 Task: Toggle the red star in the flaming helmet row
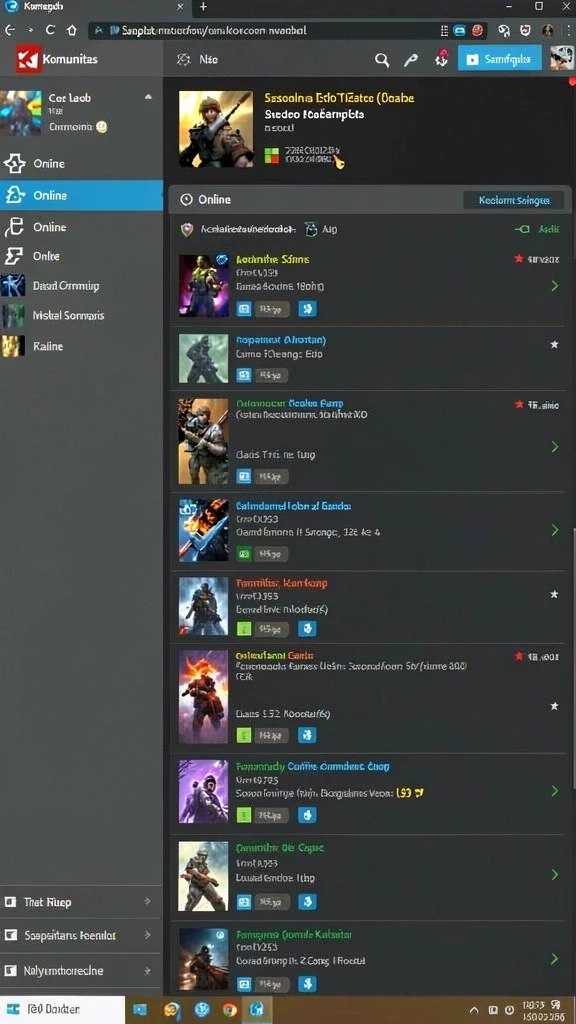[519, 656]
